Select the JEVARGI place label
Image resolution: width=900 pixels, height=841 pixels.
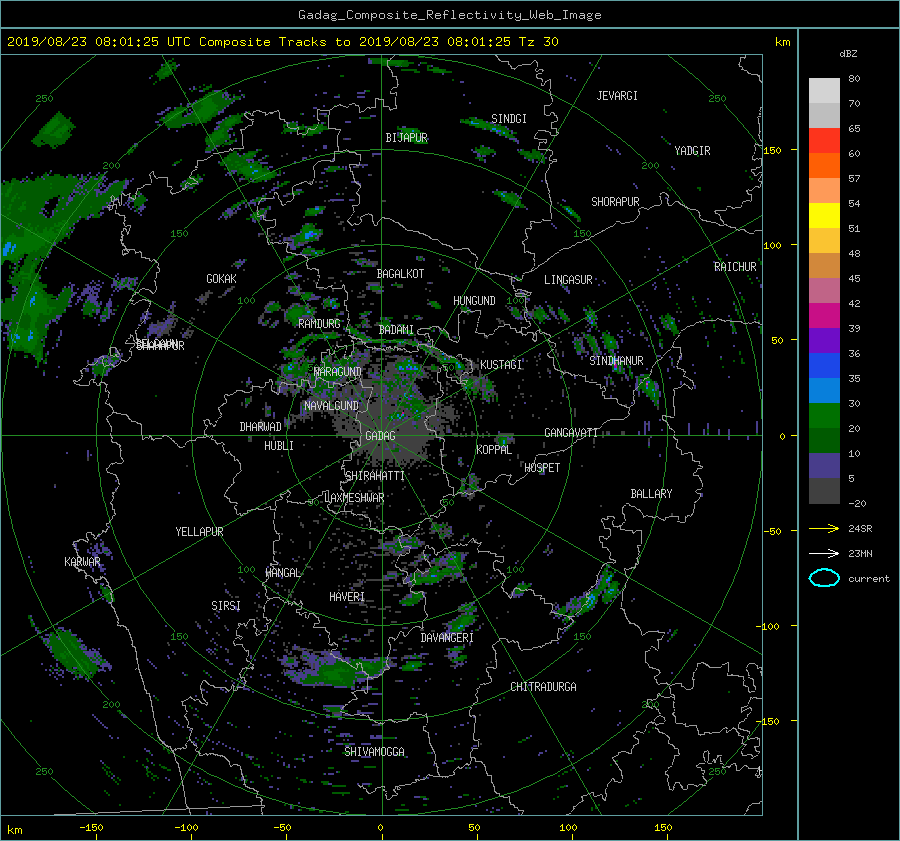[617, 96]
